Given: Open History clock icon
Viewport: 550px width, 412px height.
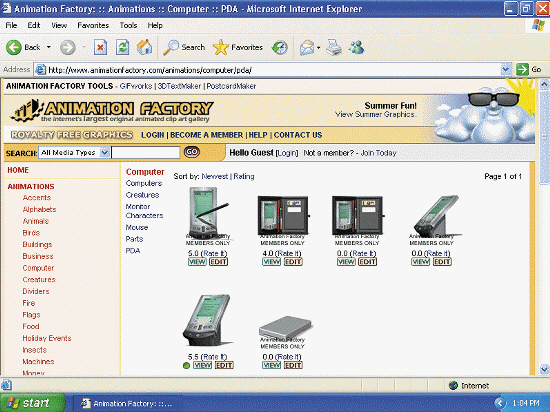Looking at the screenshot, I should coord(280,47).
